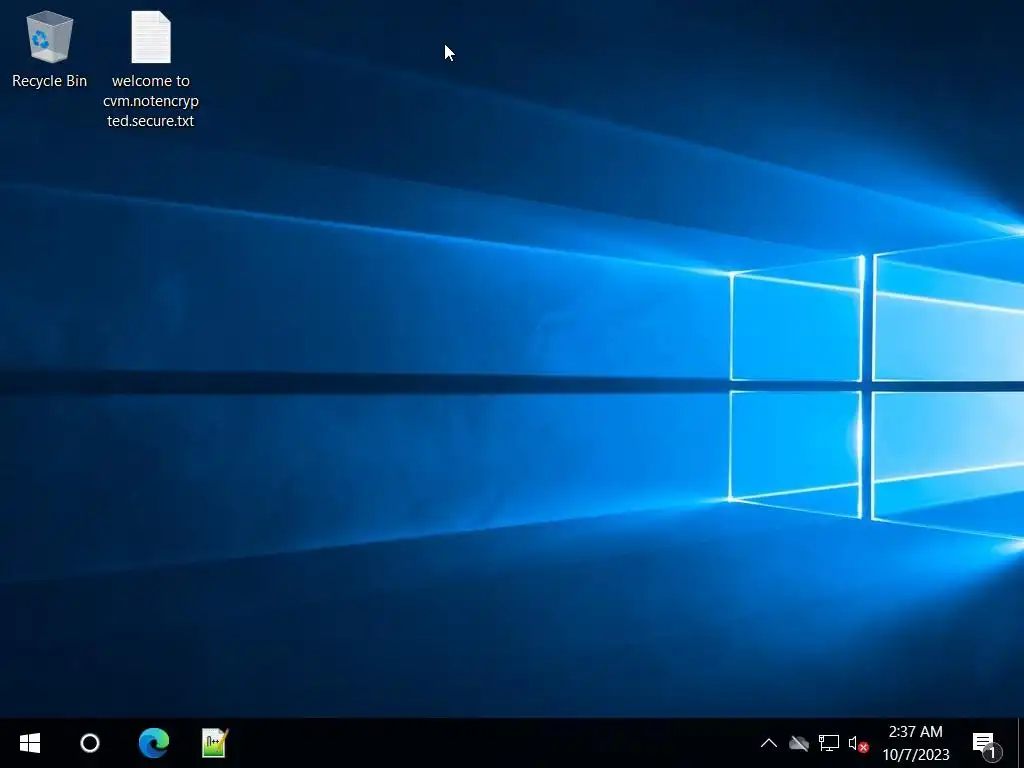The width and height of the screenshot is (1024, 768).
Task: Open the Windows Start menu
Action: (x=30, y=743)
